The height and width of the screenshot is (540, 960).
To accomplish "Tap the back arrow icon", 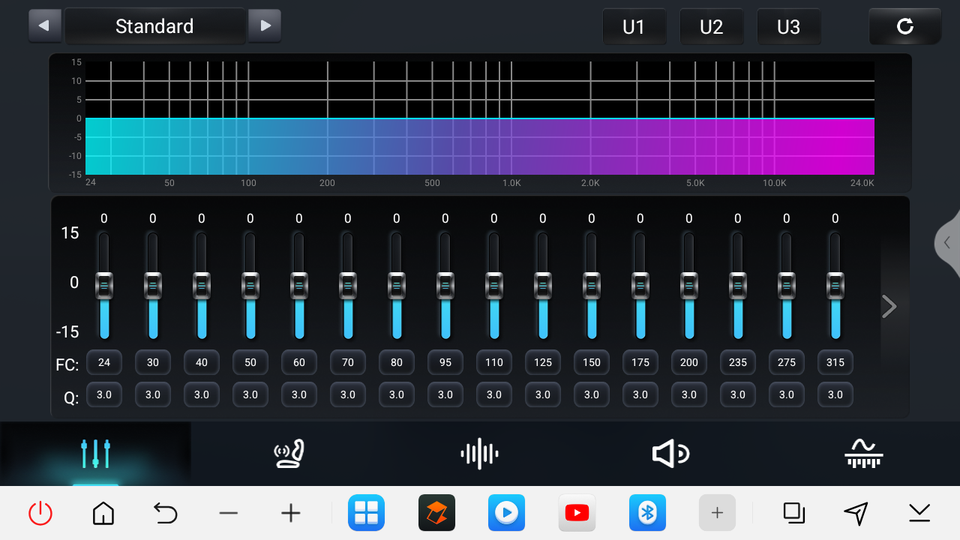I will [x=165, y=513].
